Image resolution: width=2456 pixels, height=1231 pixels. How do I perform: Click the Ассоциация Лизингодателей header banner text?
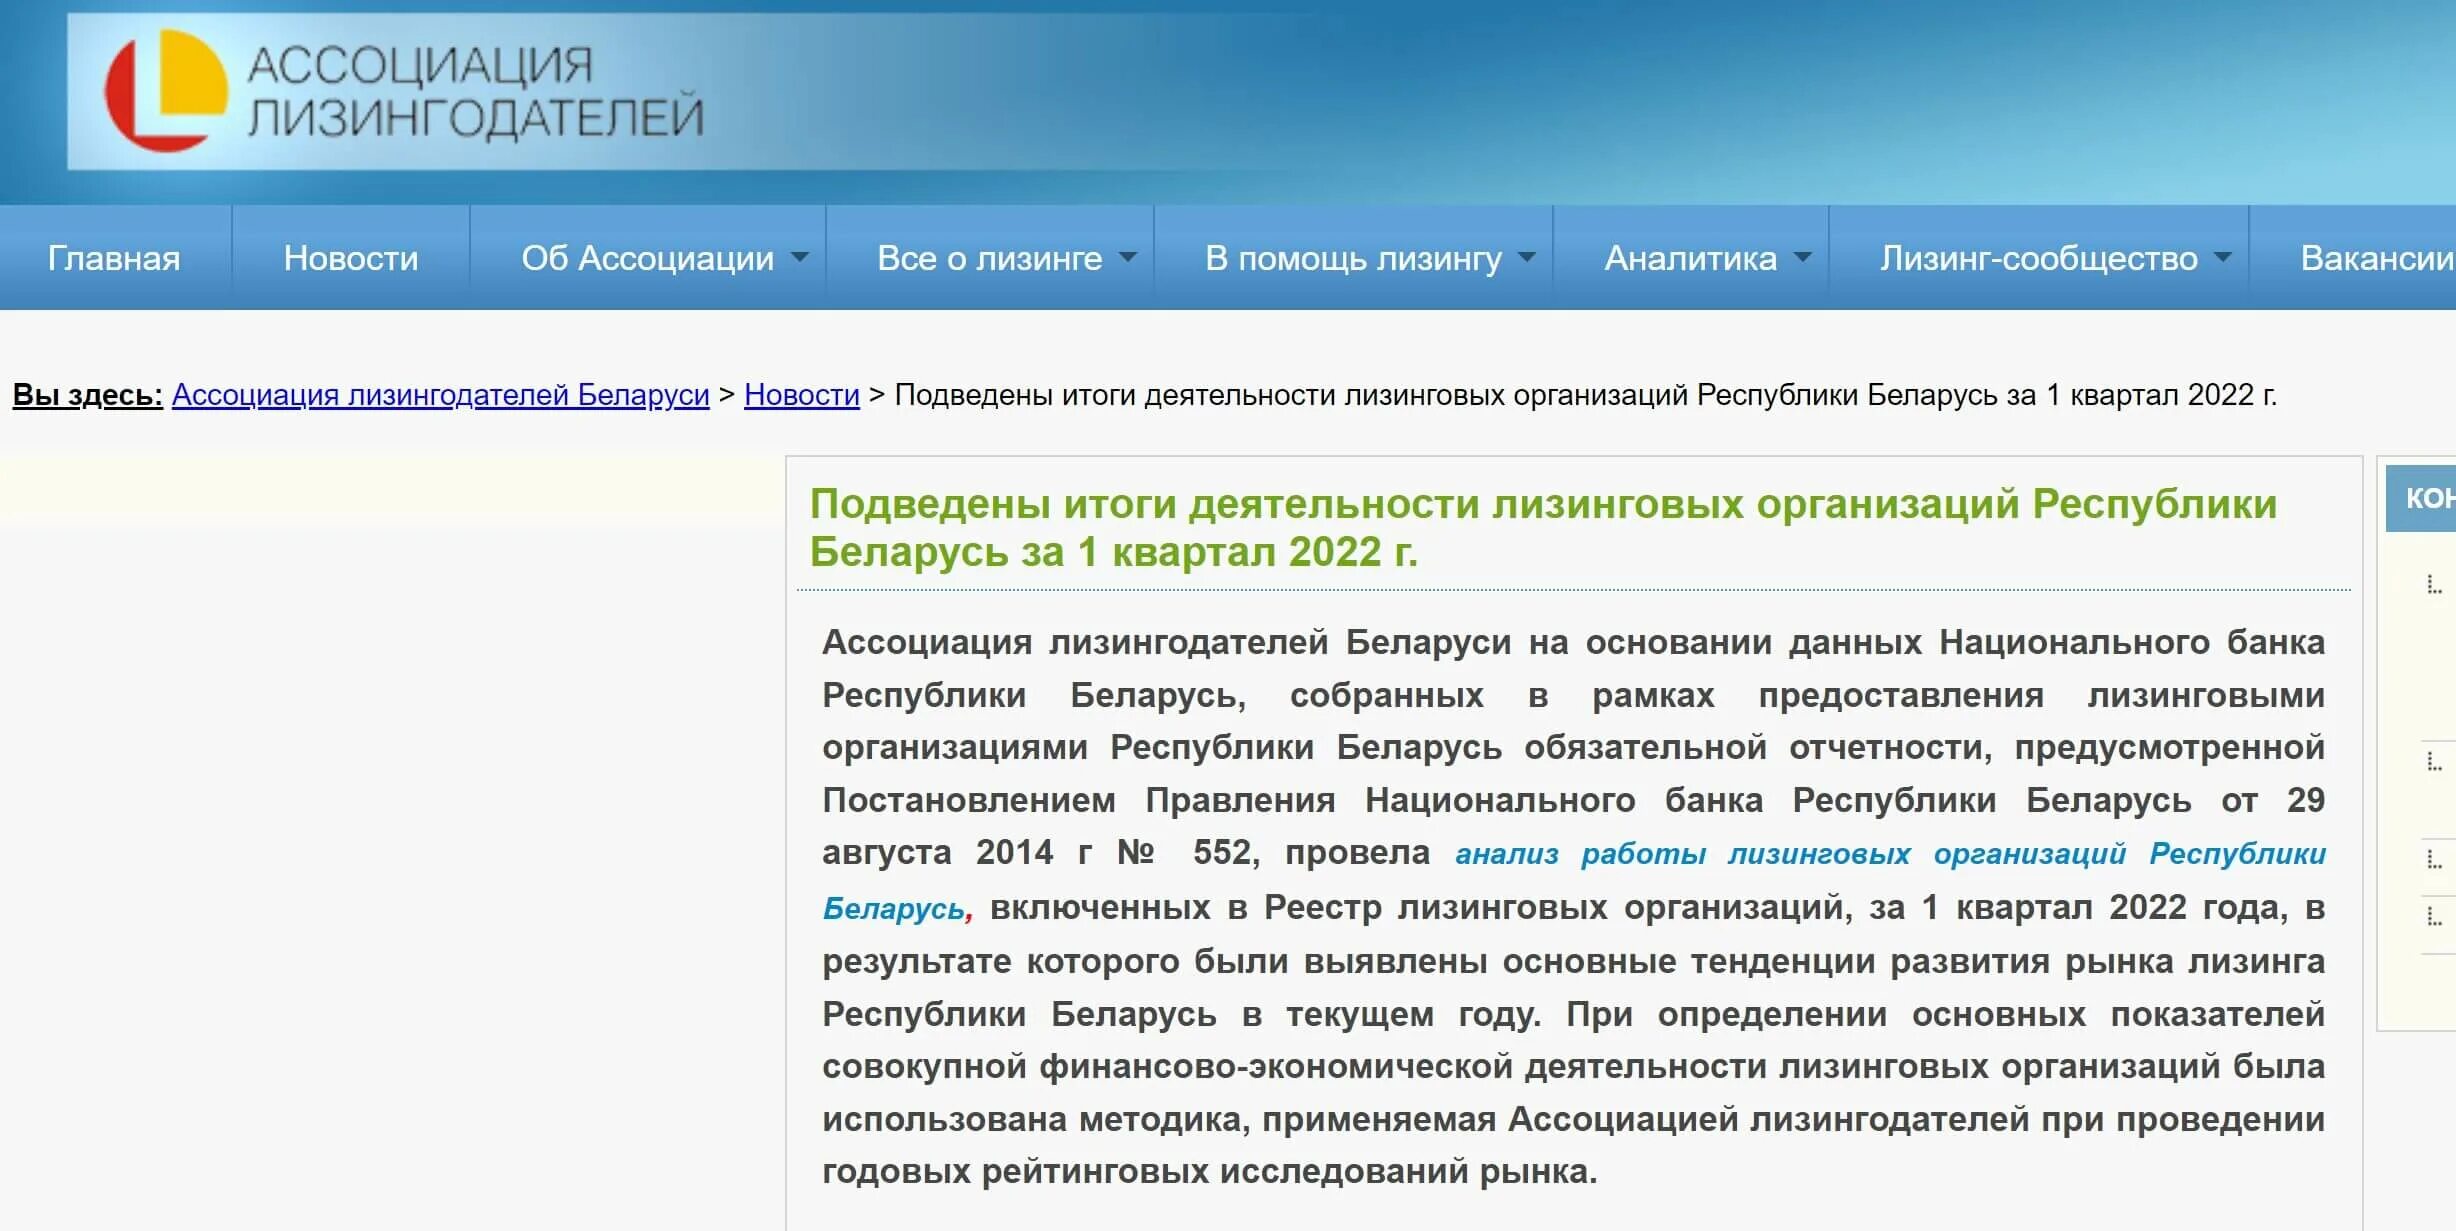click(475, 91)
